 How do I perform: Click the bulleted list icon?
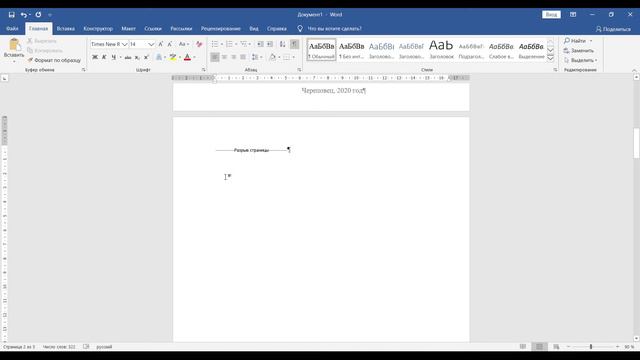(x=215, y=44)
